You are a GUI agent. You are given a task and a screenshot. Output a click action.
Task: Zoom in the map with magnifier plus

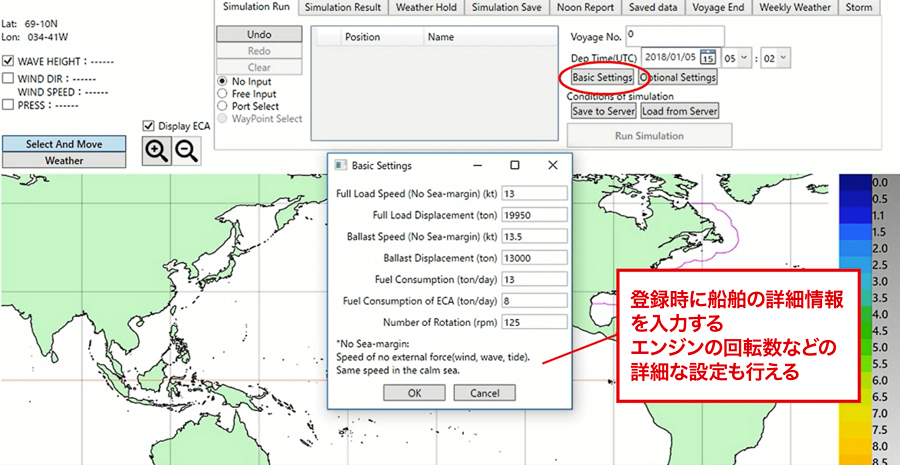(157, 150)
